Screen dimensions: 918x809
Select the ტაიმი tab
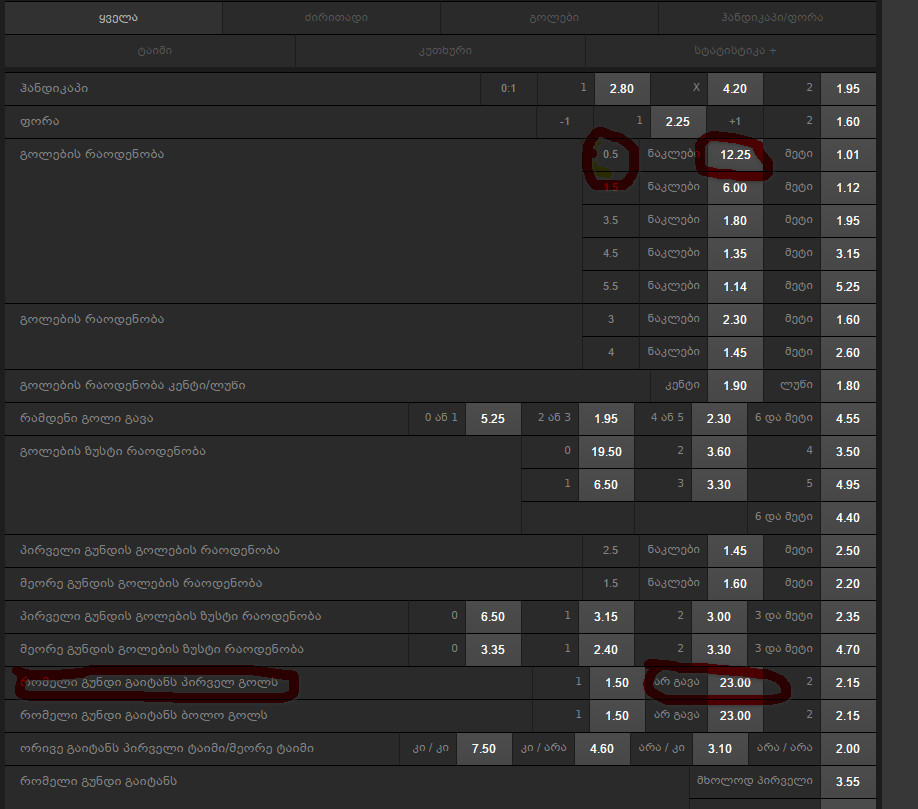[x=150, y=51]
